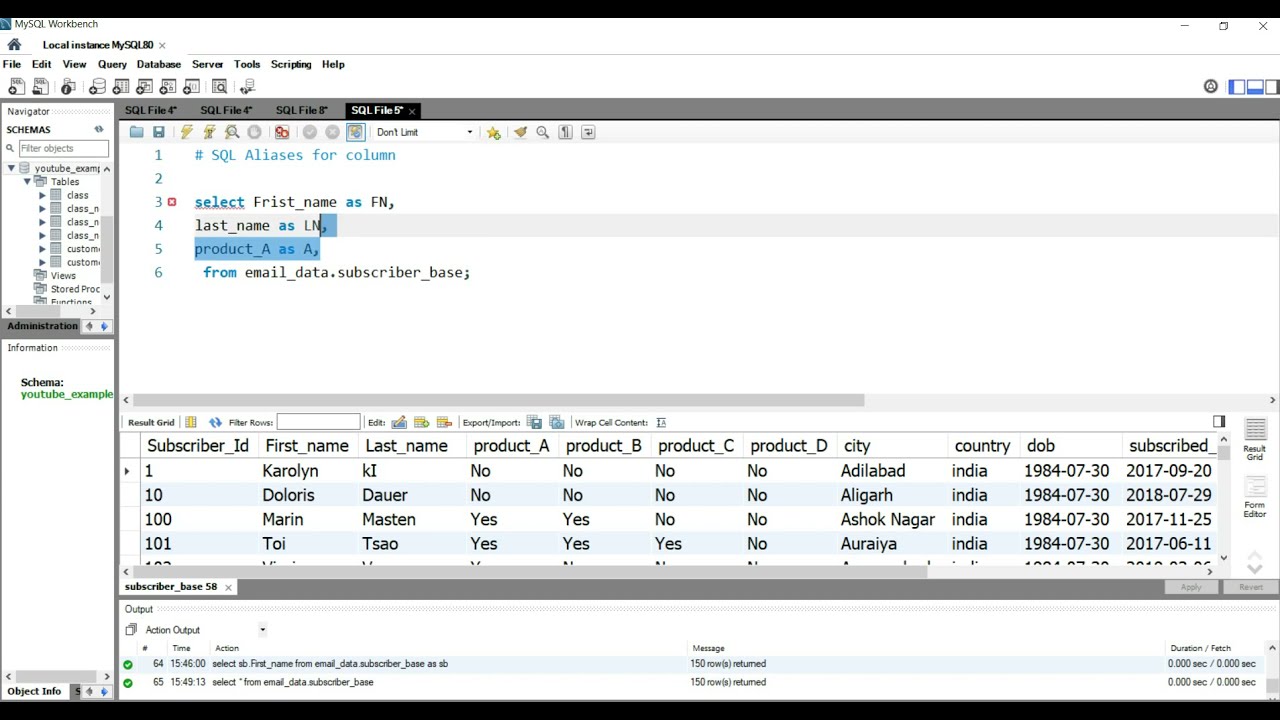The image size is (1280, 720).
Task: Click the edit current row pencil icon
Action: 399,422
